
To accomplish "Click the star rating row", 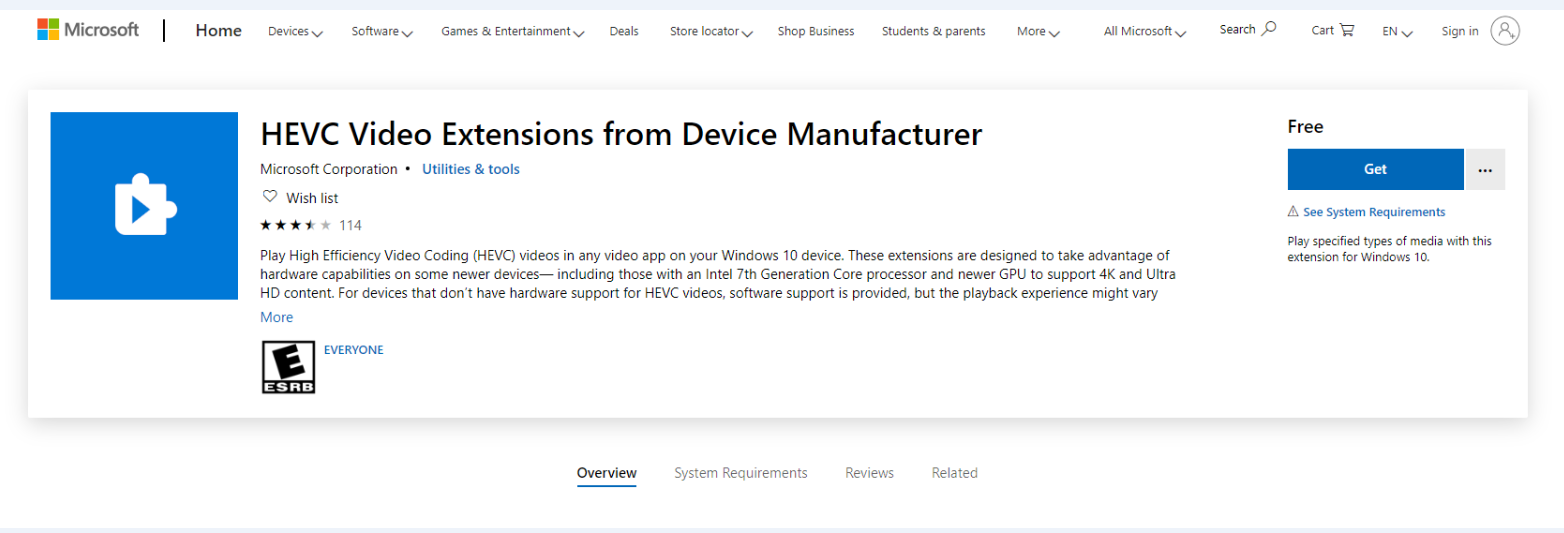I will 296,225.
